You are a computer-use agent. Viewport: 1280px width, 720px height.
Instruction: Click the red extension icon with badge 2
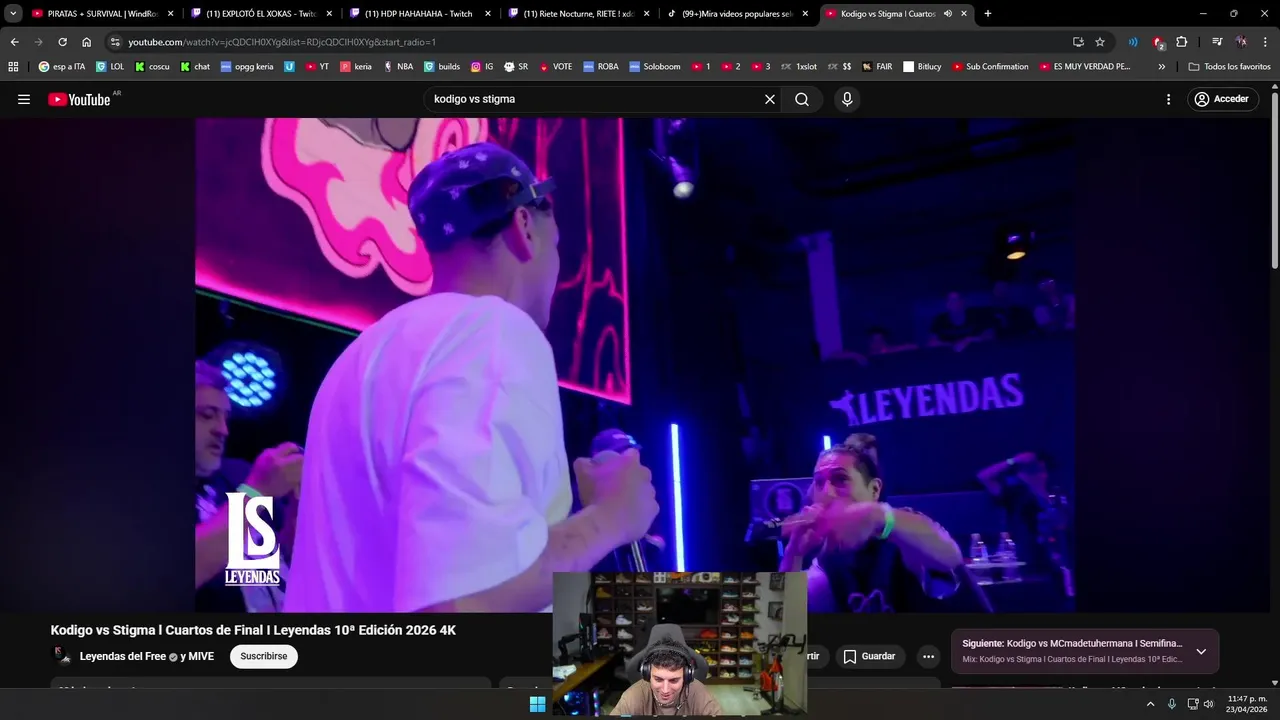[x=1158, y=42]
